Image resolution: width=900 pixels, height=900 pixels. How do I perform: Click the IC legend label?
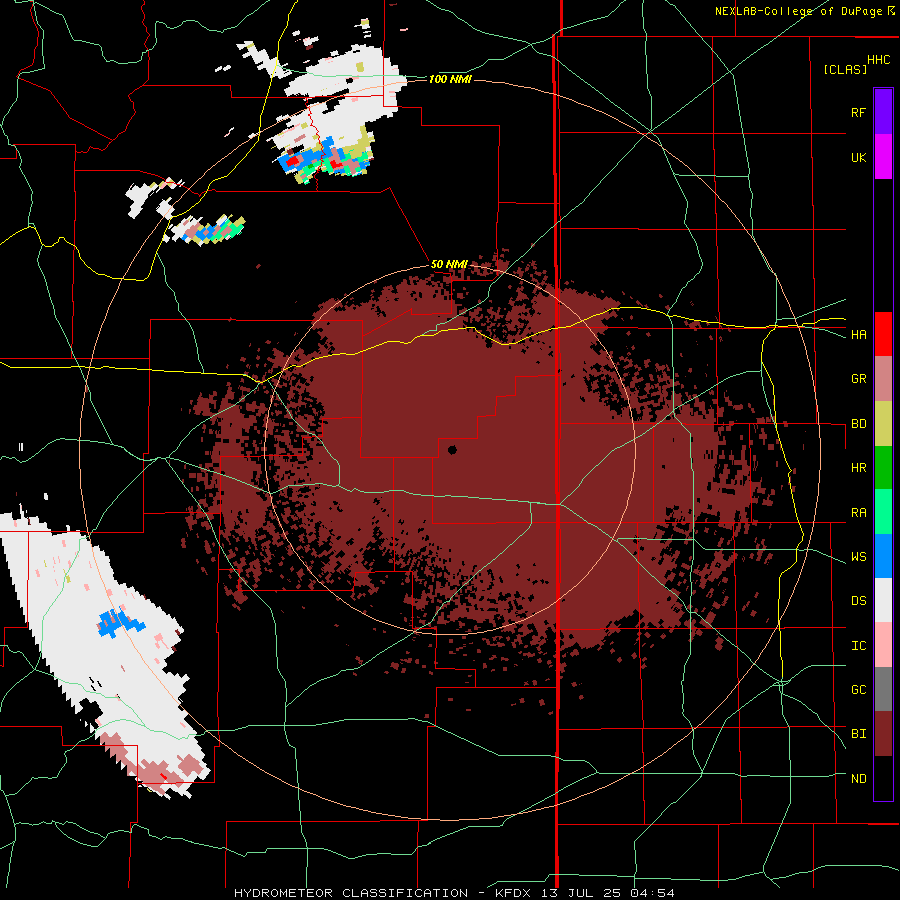pos(858,646)
